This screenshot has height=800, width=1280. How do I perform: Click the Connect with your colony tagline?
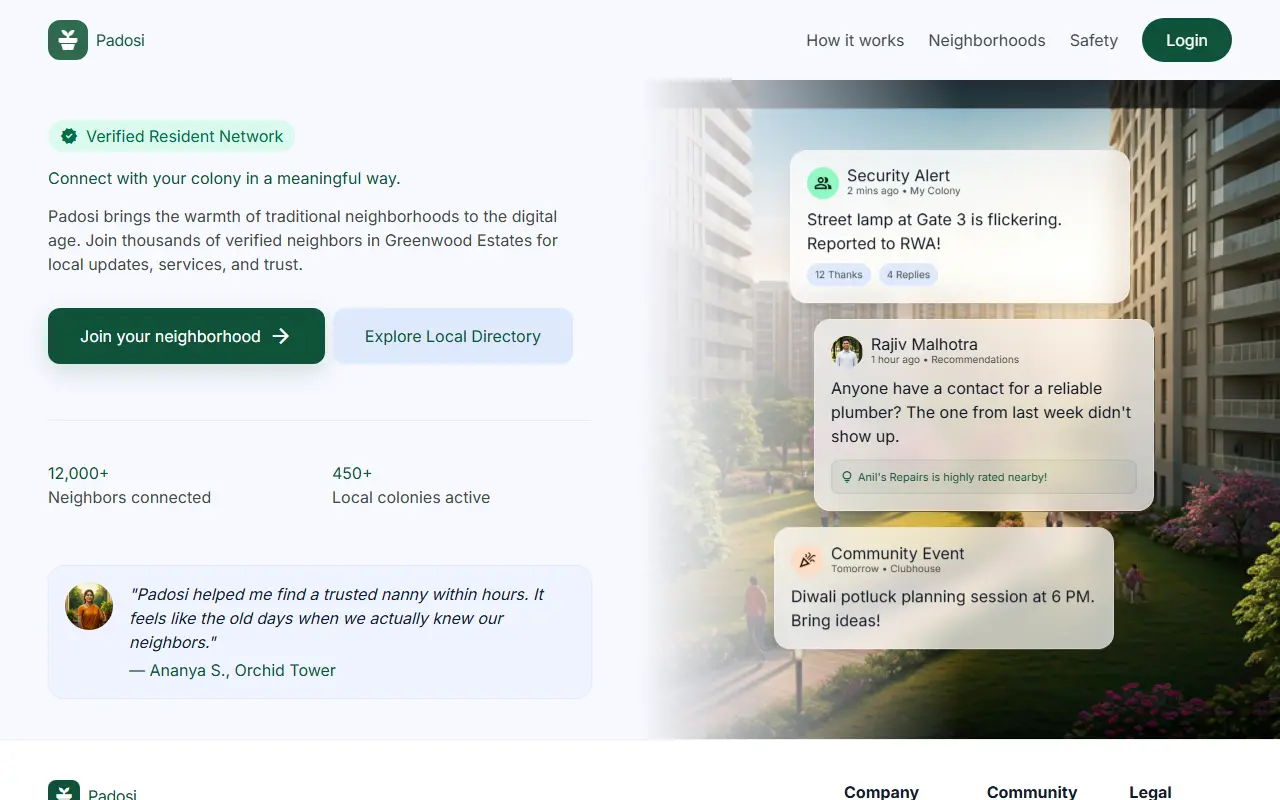point(224,178)
